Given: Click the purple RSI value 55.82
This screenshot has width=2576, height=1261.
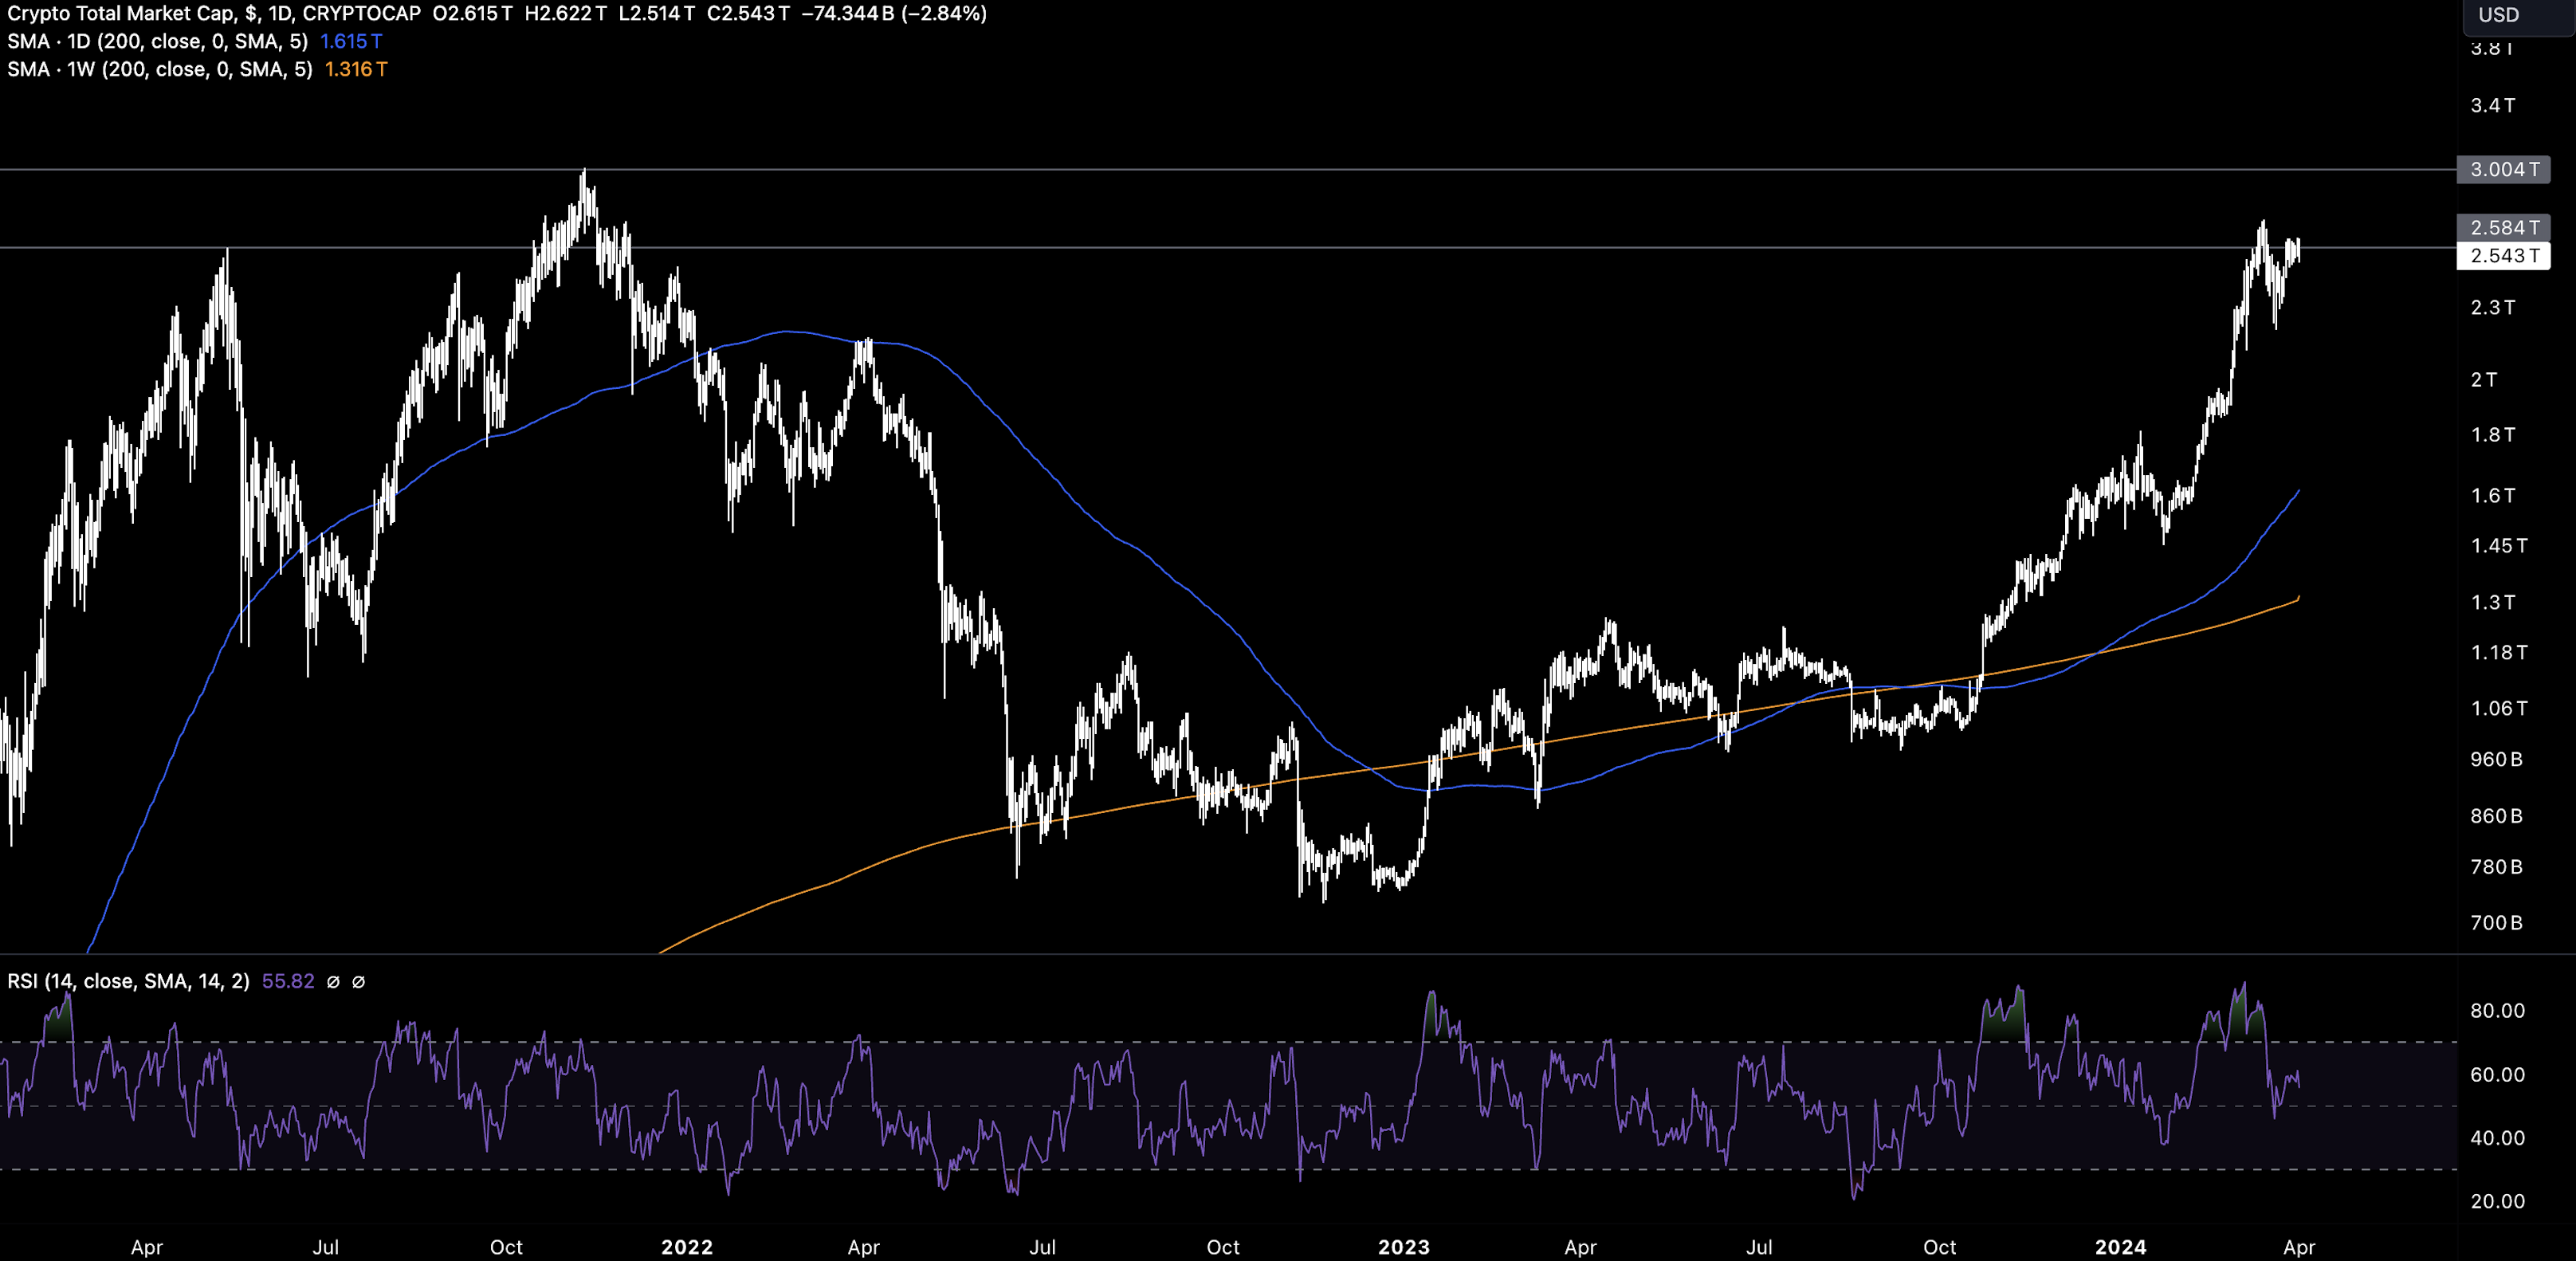Looking at the screenshot, I should pyautogui.click(x=288, y=981).
